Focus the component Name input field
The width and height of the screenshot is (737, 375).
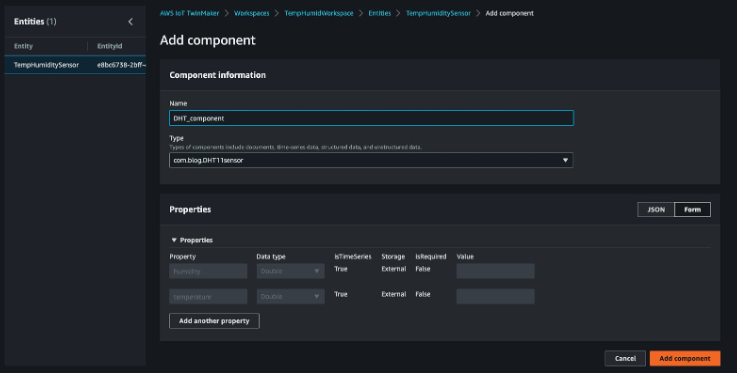coord(371,118)
